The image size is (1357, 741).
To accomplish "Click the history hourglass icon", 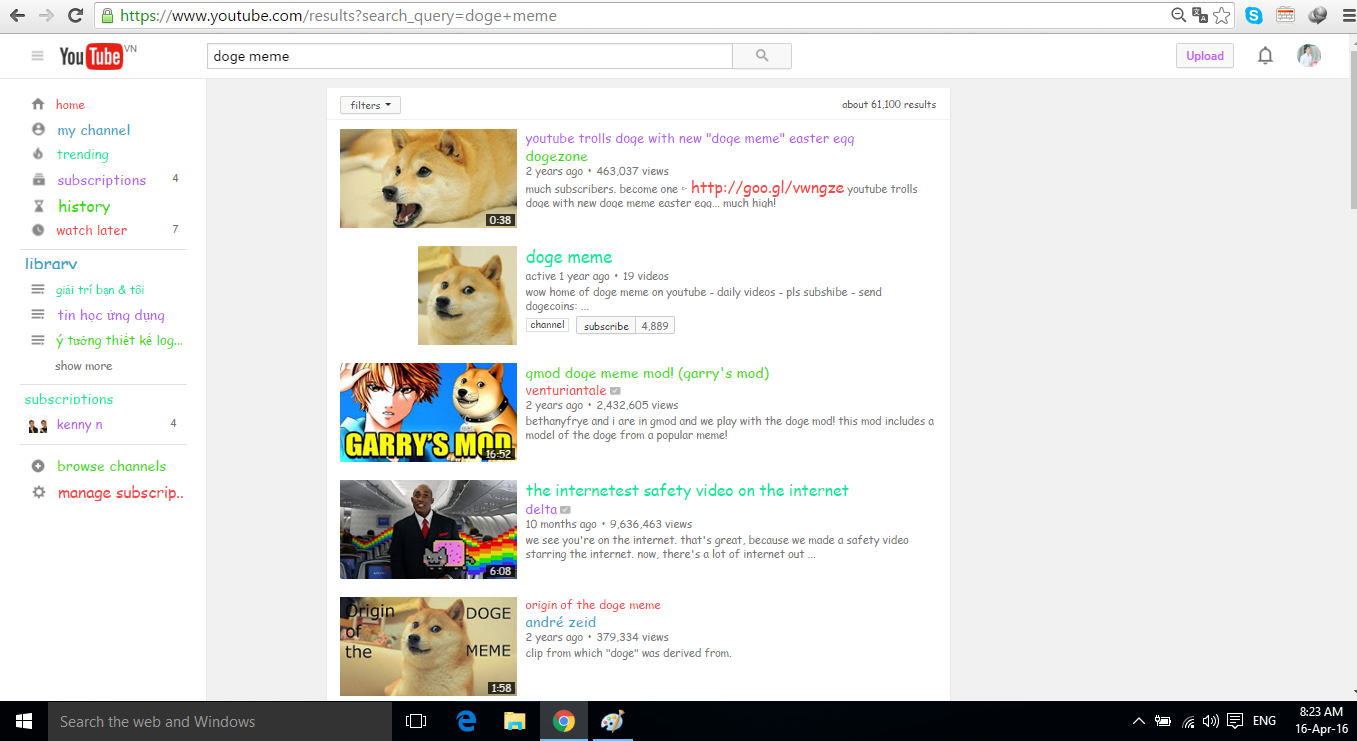I will 38,206.
